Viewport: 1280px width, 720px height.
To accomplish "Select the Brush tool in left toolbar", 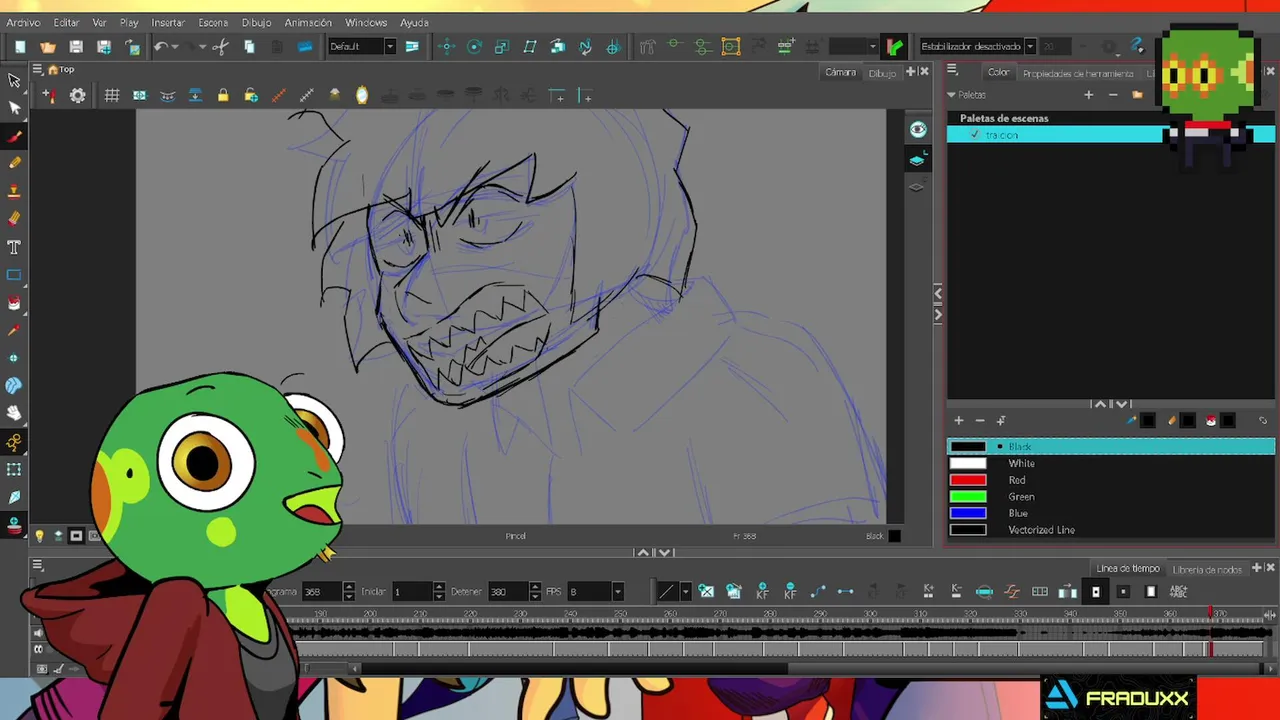I will (x=14, y=136).
